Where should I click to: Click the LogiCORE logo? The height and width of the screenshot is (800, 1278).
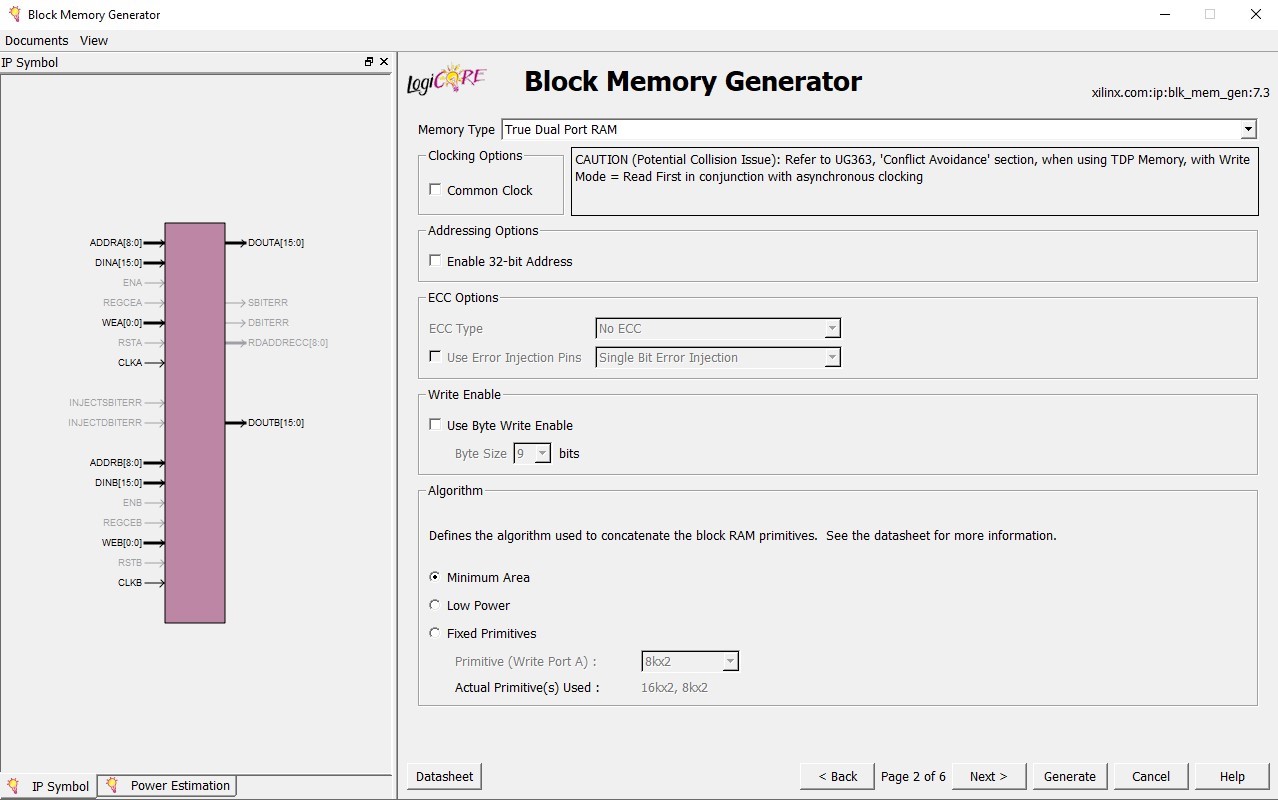[446, 80]
